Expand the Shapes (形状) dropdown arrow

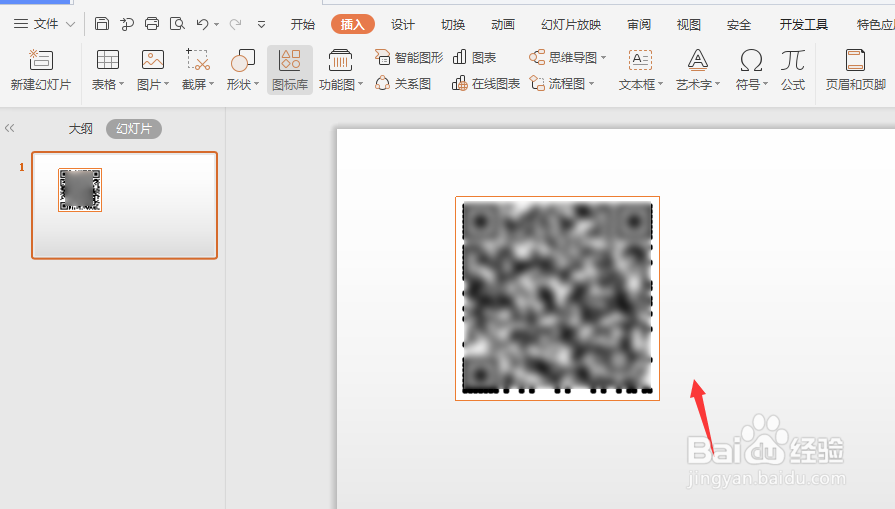coord(257,84)
